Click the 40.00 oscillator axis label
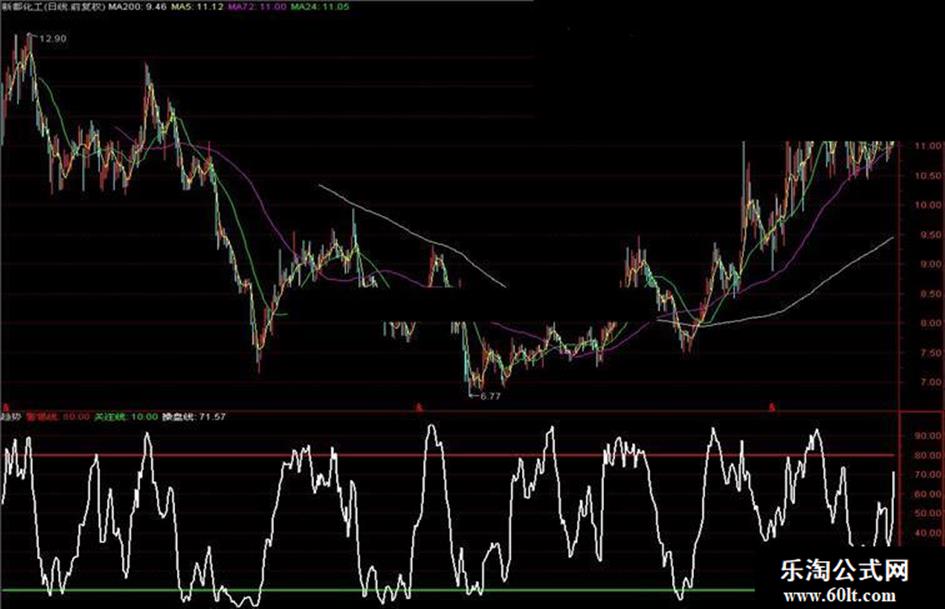The width and height of the screenshot is (945, 609). (x=928, y=533)
